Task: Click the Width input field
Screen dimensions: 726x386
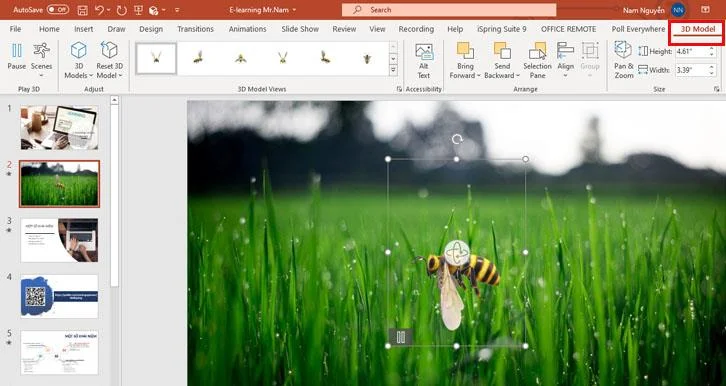Action: click(692, 70)
